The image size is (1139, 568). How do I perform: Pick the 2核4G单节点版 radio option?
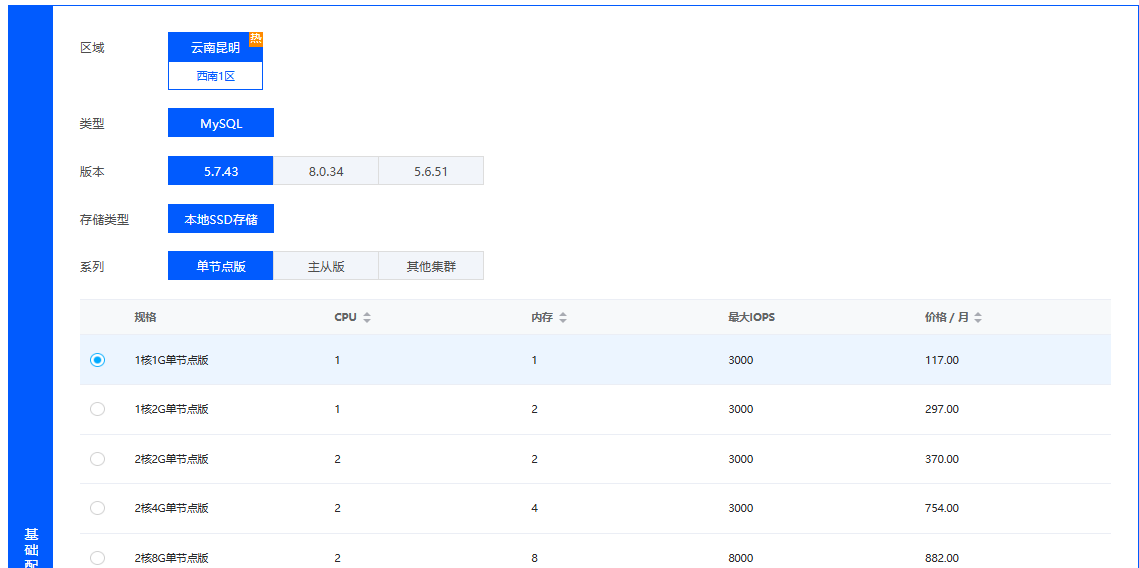[97, 508]
